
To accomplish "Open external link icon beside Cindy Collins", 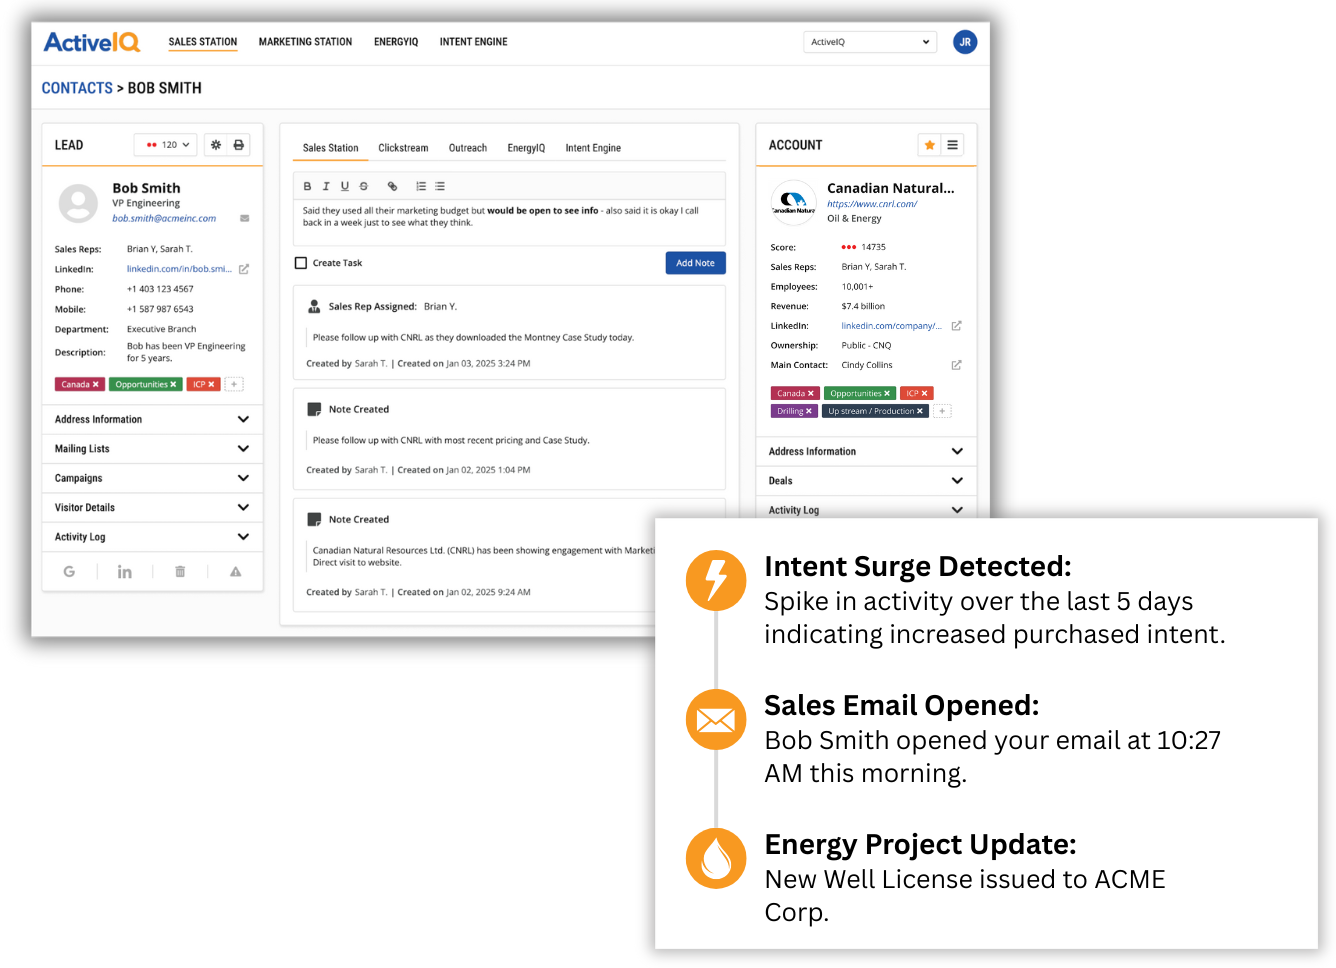I will 956,365.
